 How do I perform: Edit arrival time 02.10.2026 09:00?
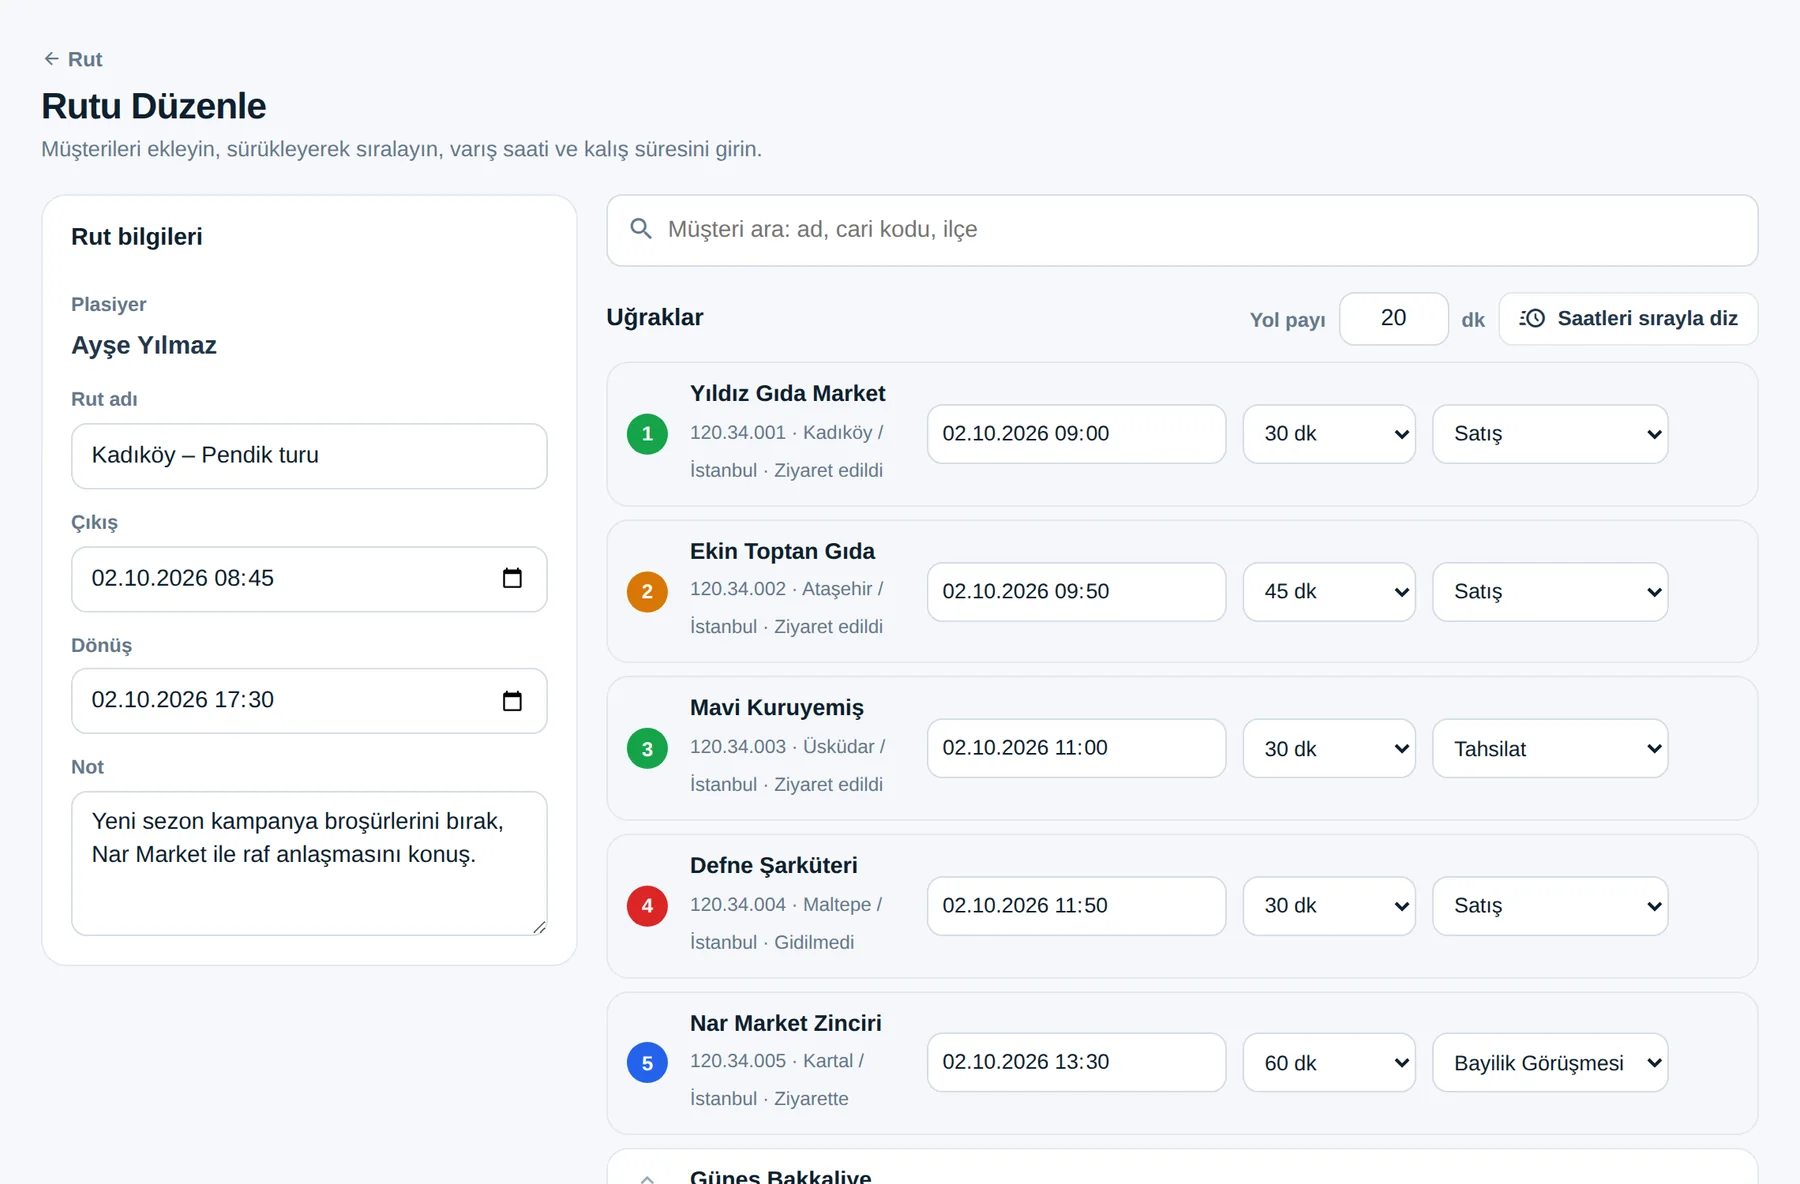[x=1076, y=434]
